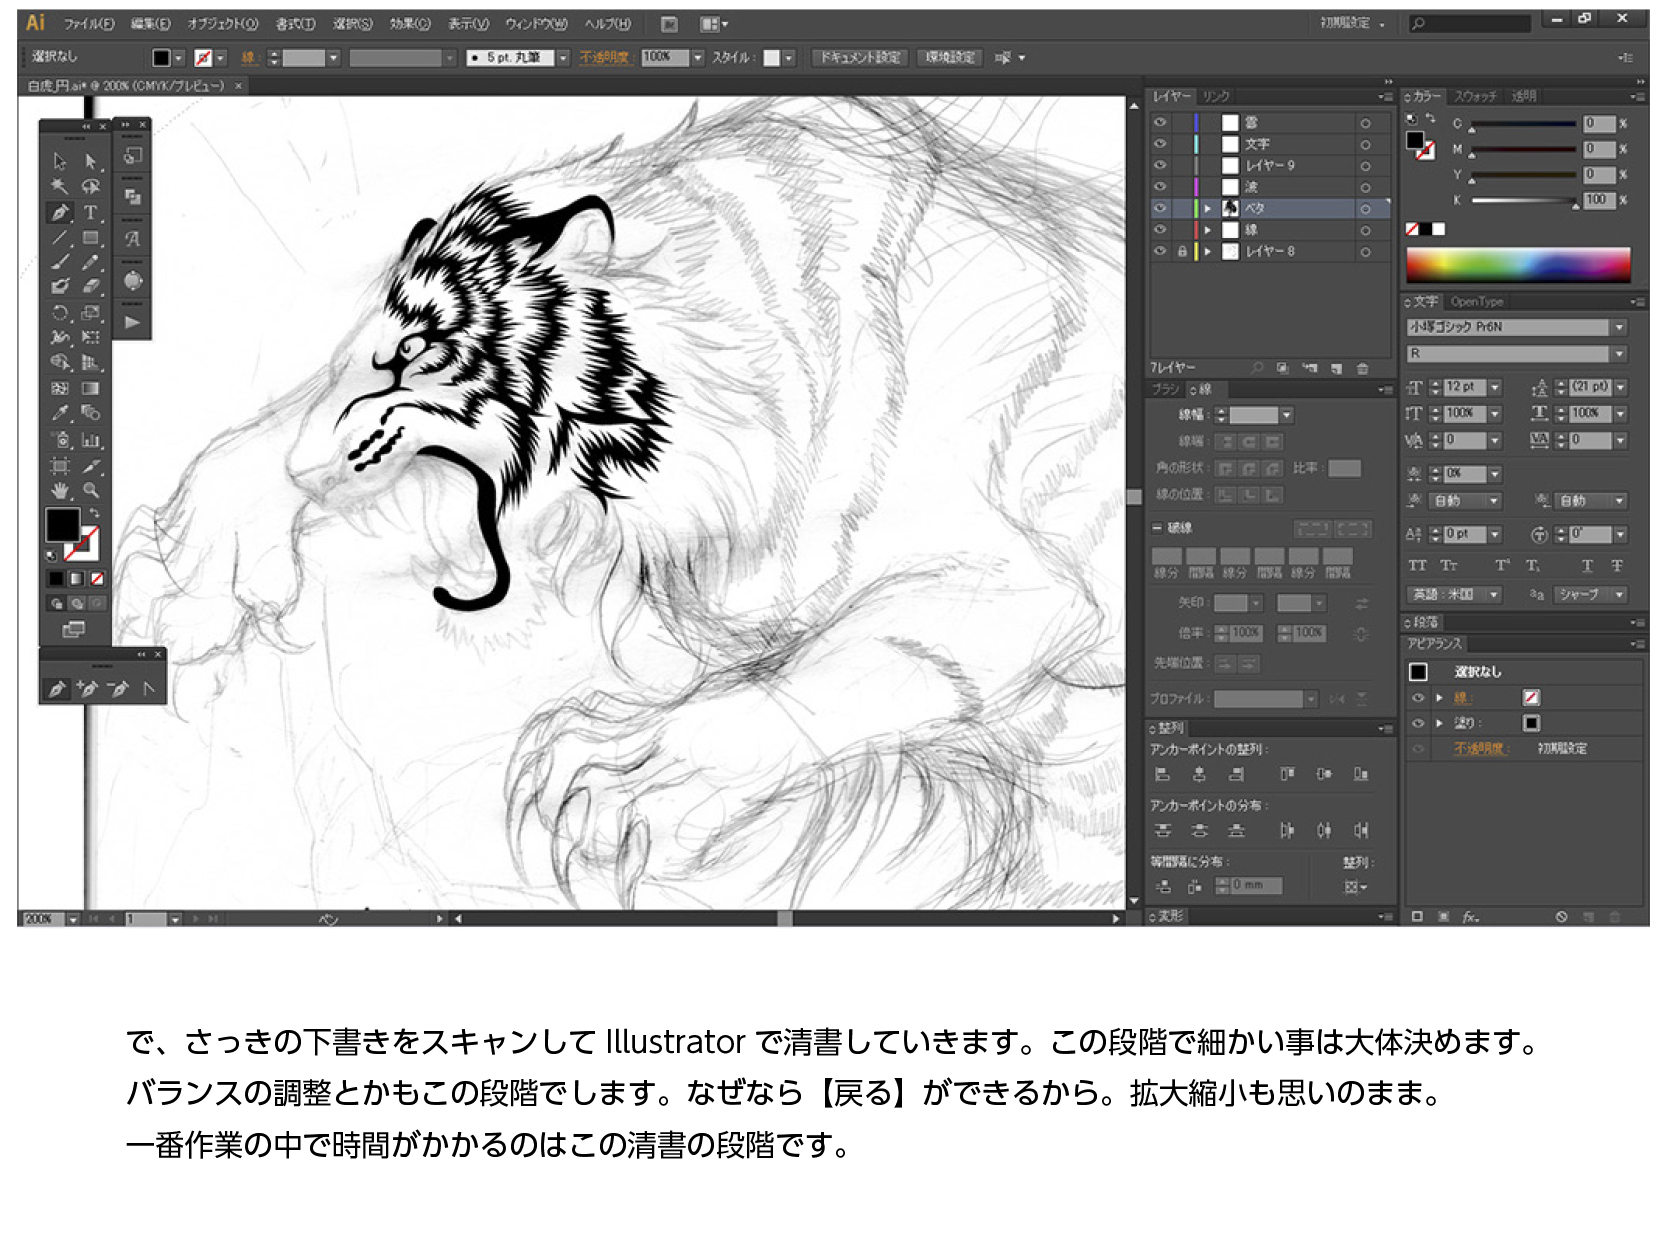Choose the Zoom magnifier tool
Screen dimensions: 1667x1250
[91, 490]
